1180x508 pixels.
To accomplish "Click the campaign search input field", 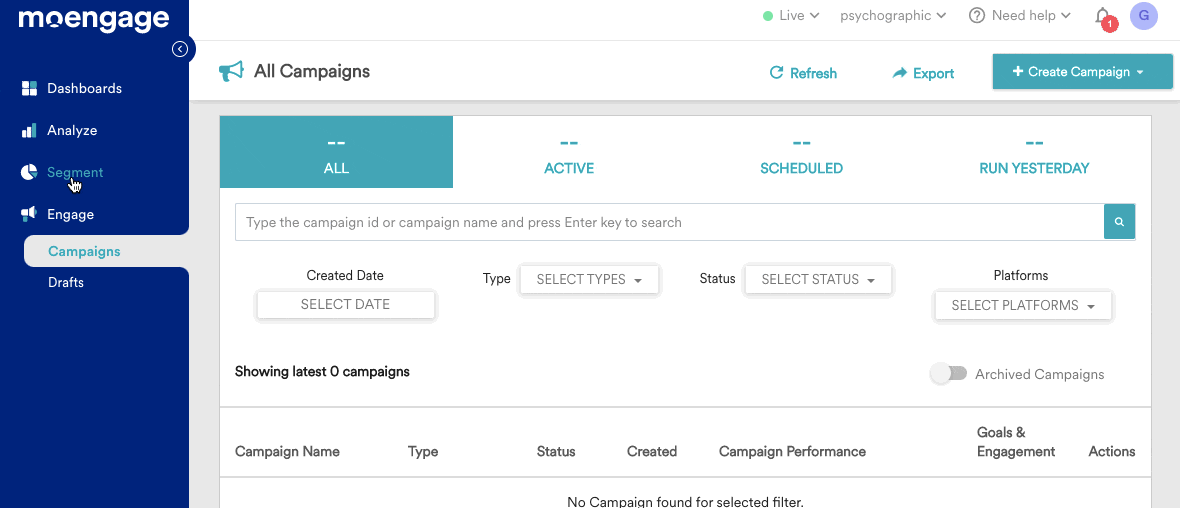I will pos(668,222).
